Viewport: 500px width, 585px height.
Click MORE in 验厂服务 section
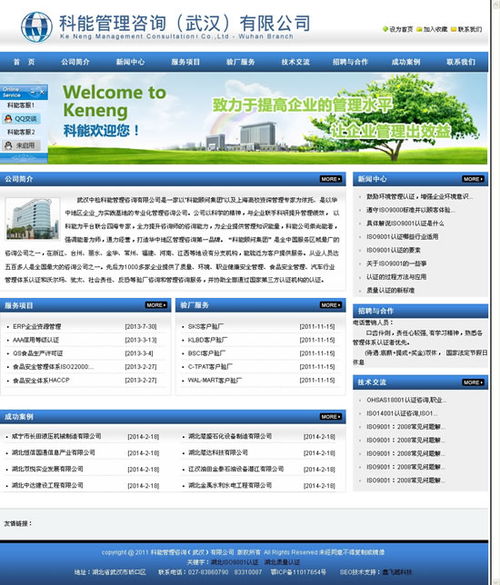point(331,305)
